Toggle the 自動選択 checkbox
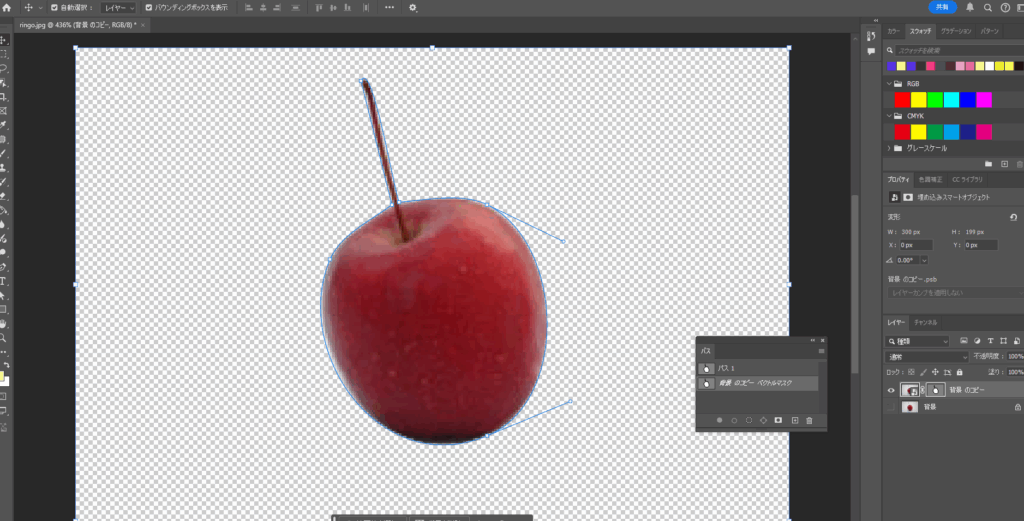 pyautogui.click(x=54, y=7)
